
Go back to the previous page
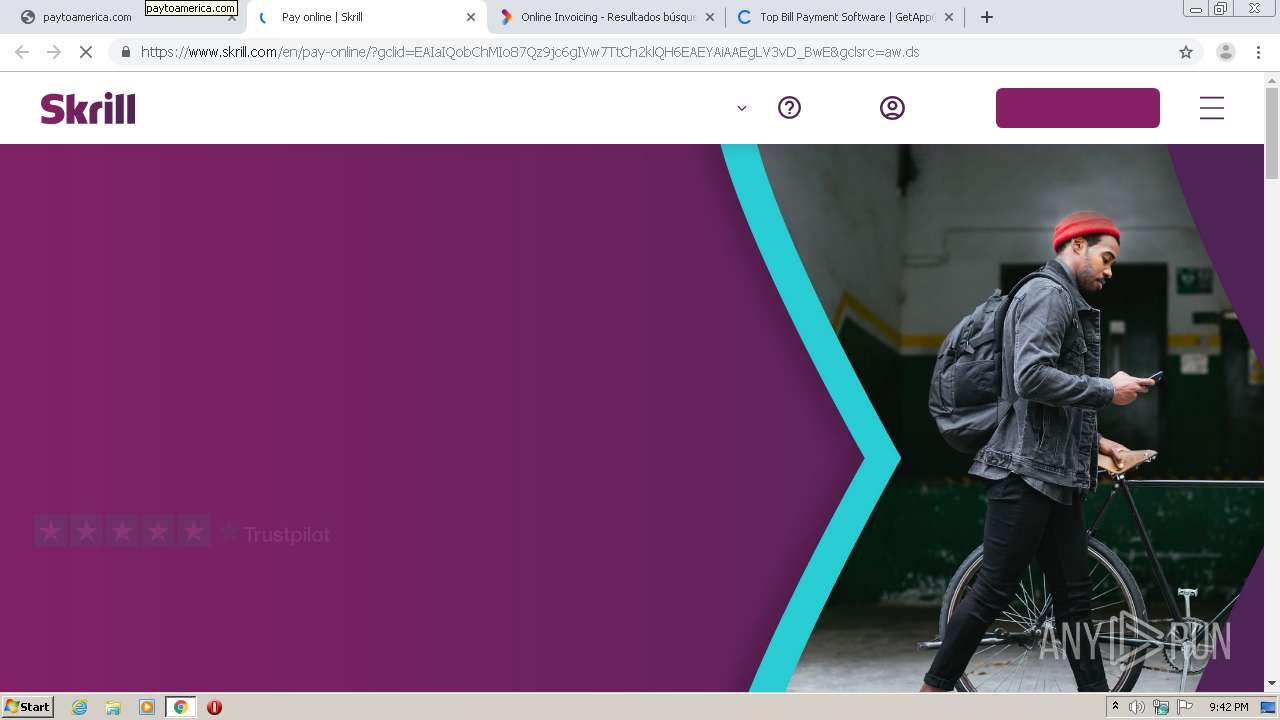point(22,52)
